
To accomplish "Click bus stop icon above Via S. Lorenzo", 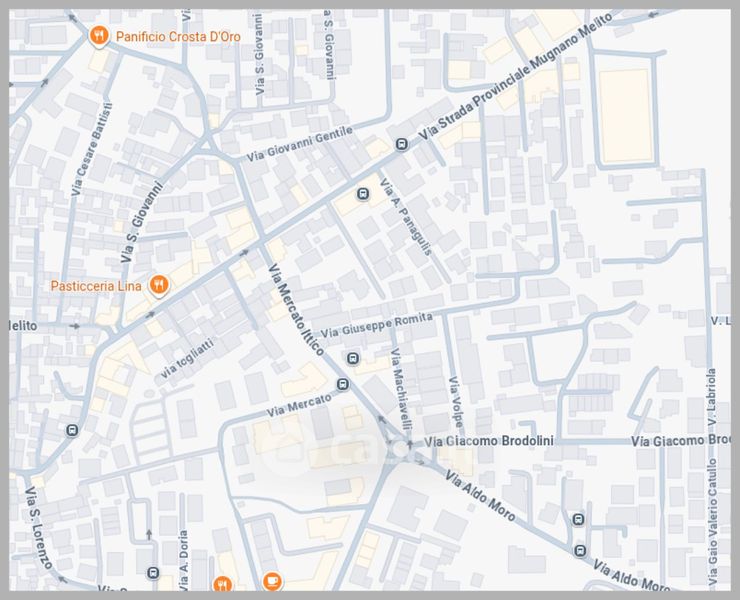I will (72, 430).
